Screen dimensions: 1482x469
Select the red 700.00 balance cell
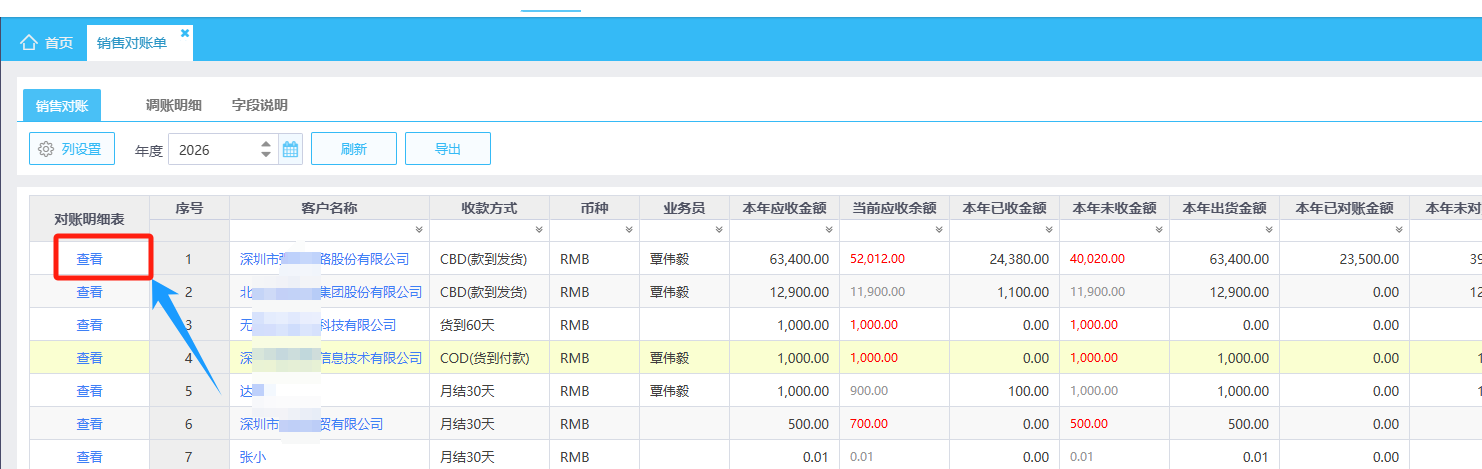[894, 424]
